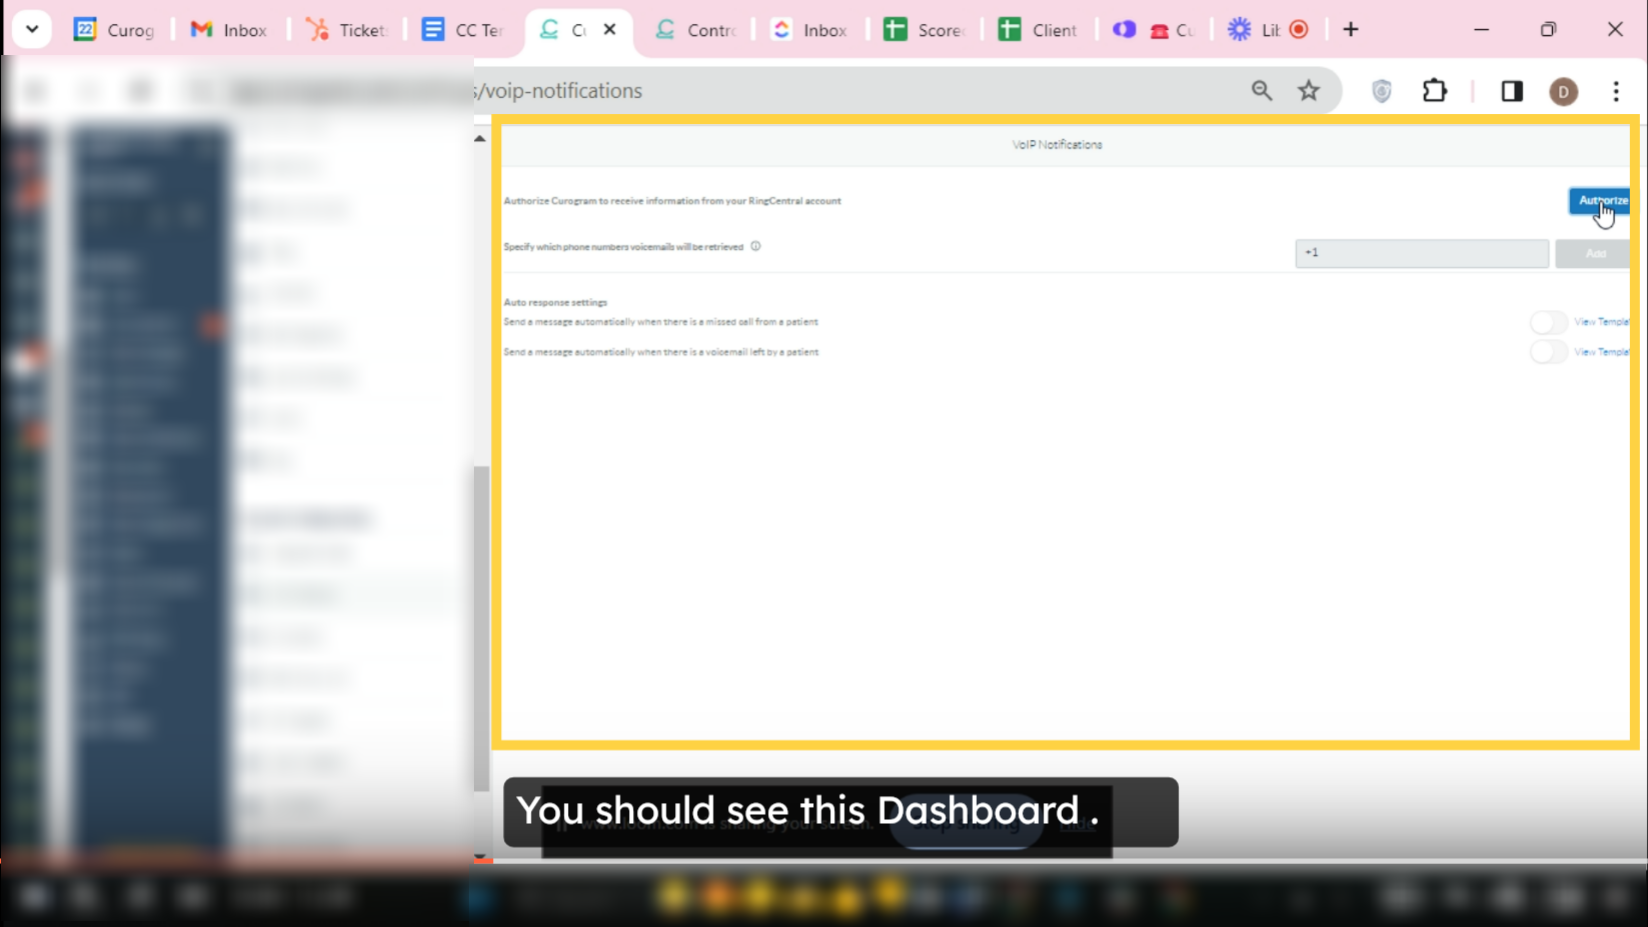The height and width of the screenshot is (927, 1648).
Task: Switch to the Gmail Inbox tab
Action: pyautogui.click(x=229, y=30)
